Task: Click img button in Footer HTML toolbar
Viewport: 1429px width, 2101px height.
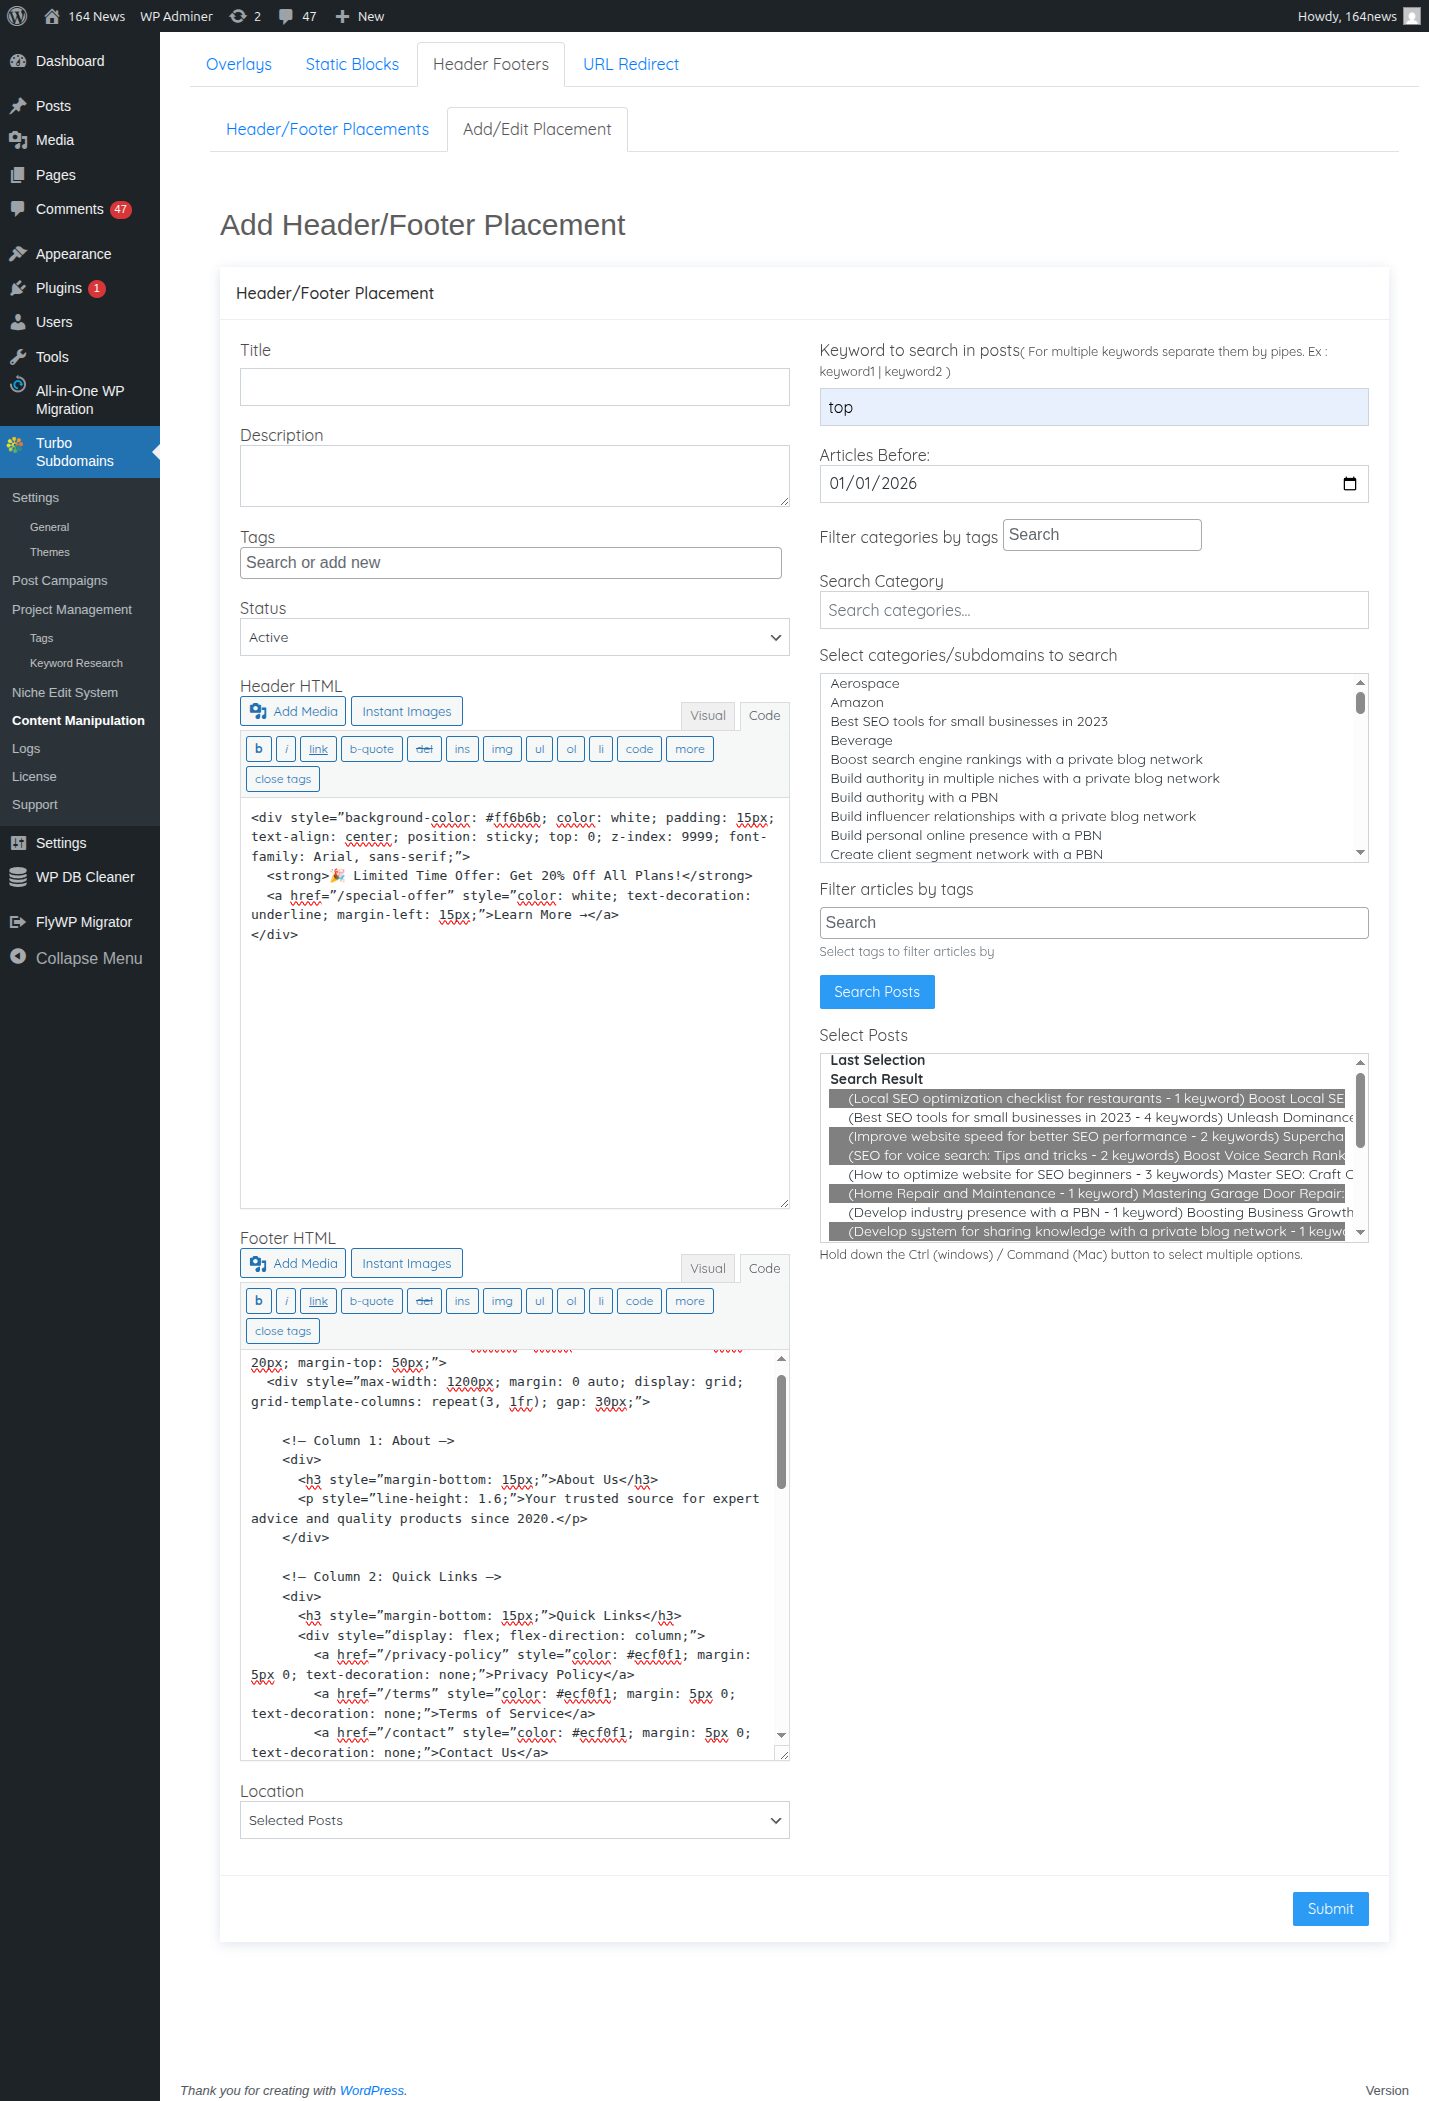Action: tap(502, 1301)
